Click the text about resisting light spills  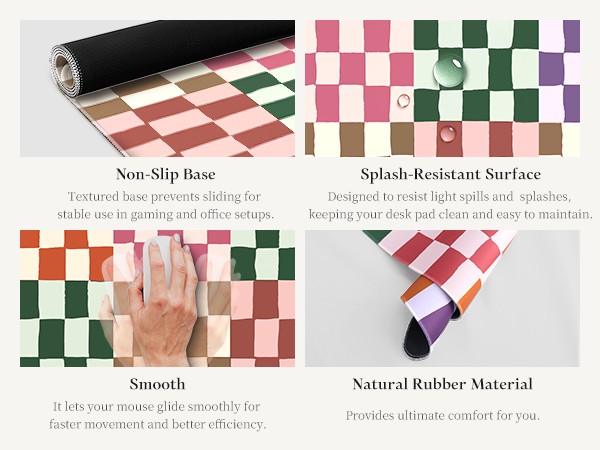450,205
